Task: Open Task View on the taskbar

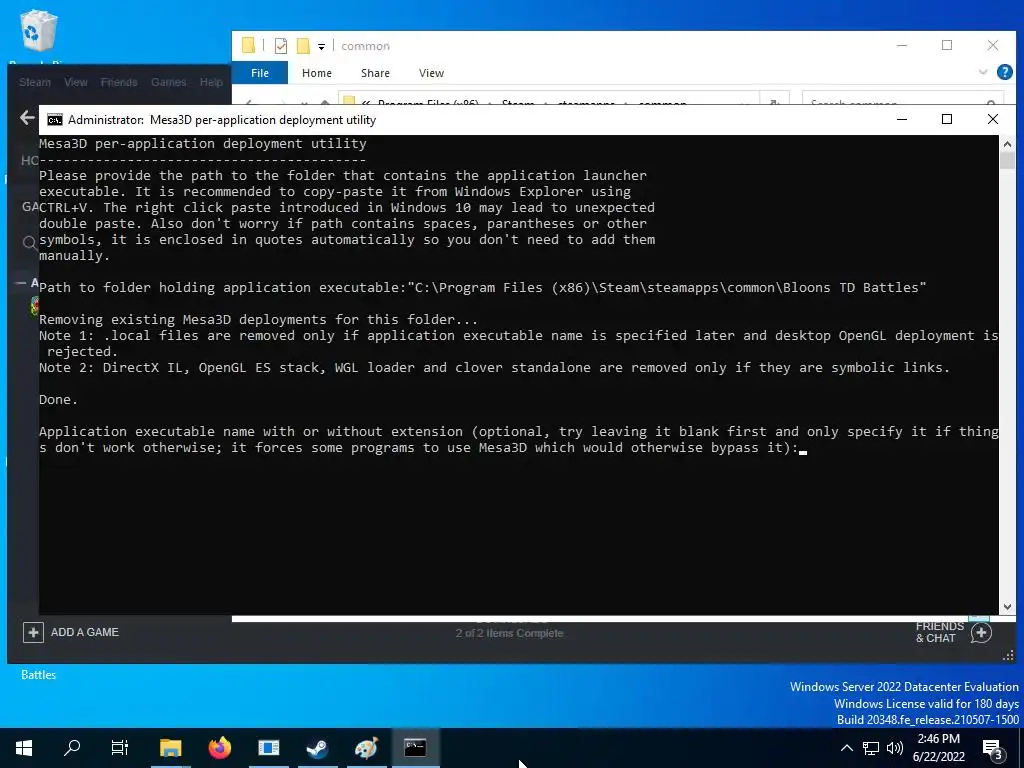Action: point(120,748)
